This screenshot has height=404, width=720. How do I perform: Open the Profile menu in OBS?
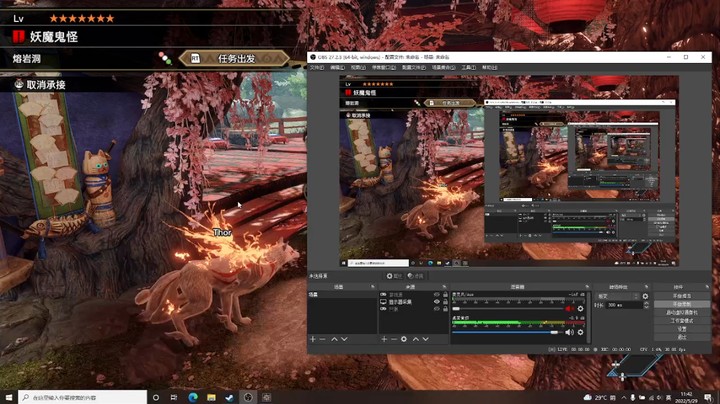[x=414, y=67]
